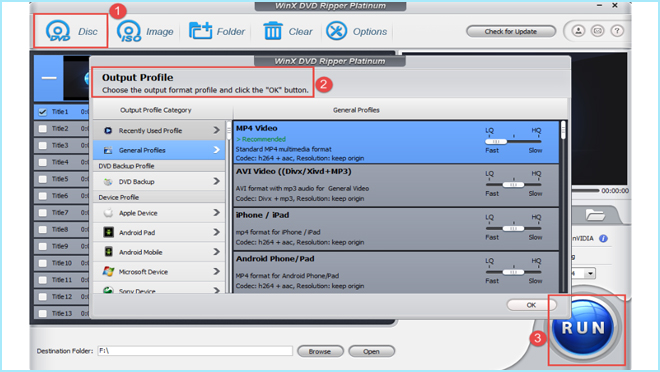Click the Sony Device icon
This screenshot has width=660, height=372.
tap(108, 290)
